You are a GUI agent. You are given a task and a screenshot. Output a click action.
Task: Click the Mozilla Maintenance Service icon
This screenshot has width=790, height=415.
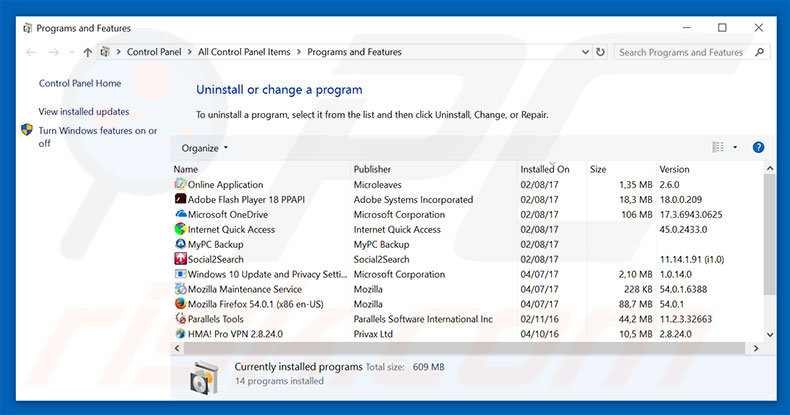tap(180, 289)
